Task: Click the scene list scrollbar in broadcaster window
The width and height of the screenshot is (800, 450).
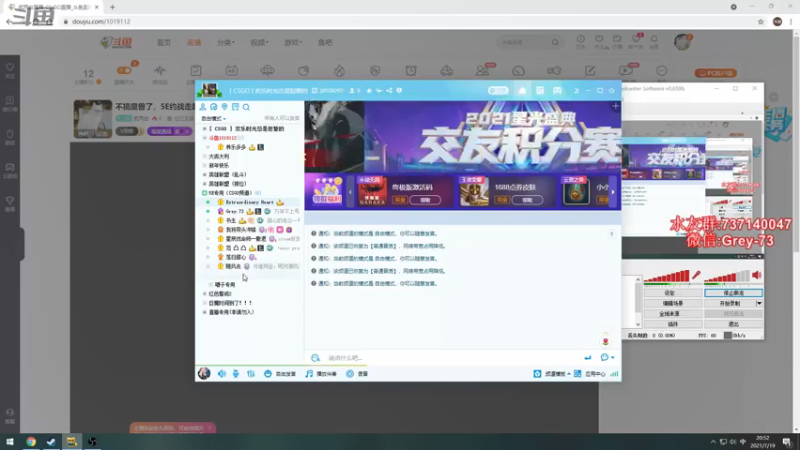Action: 638,302
